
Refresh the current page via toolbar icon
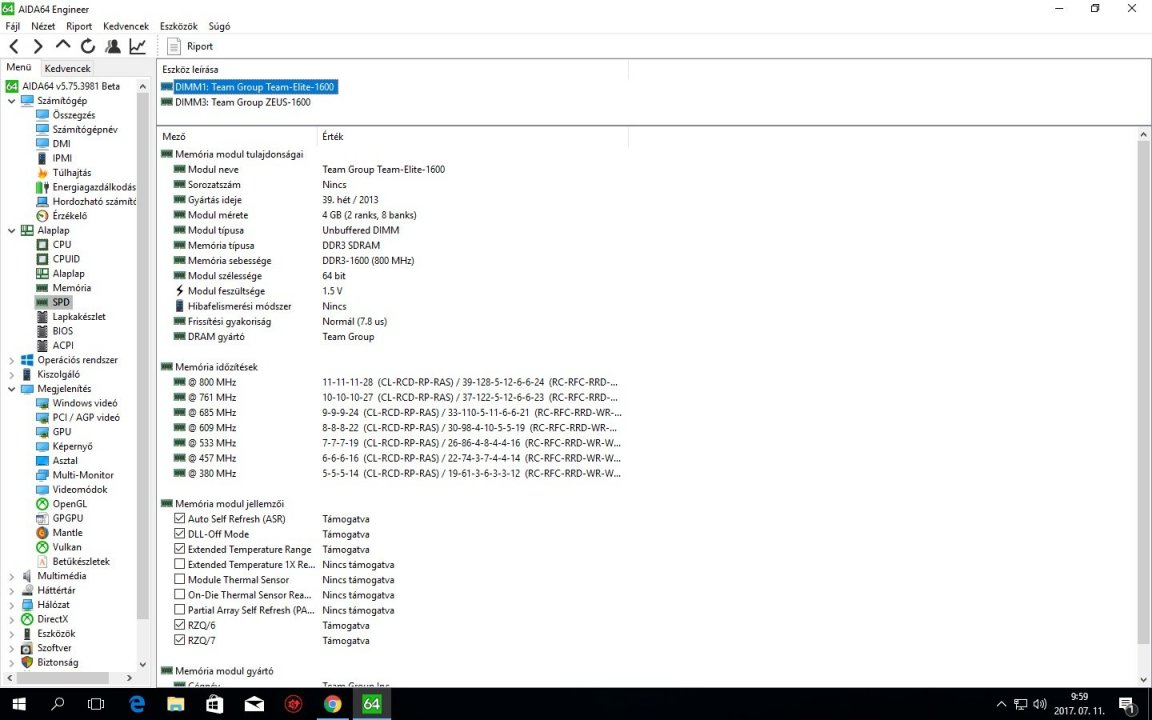coord(87,46)
